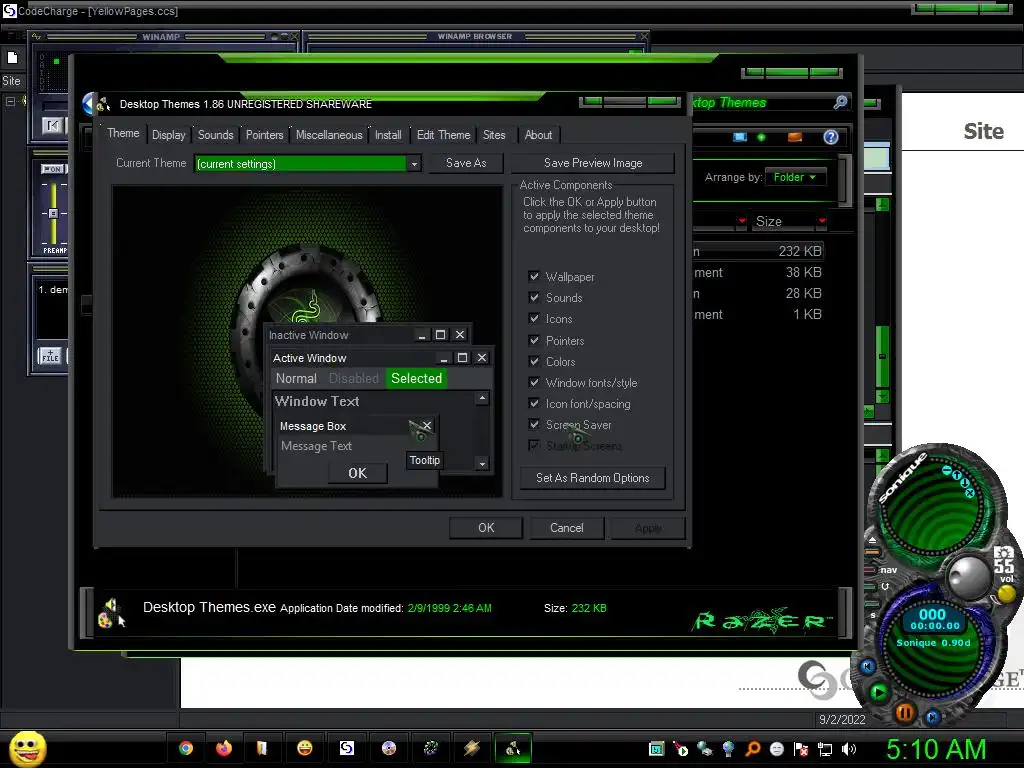1024x768 pixels.
Task: Open the Size column dropdown arrow
Action: click(822, 221)
